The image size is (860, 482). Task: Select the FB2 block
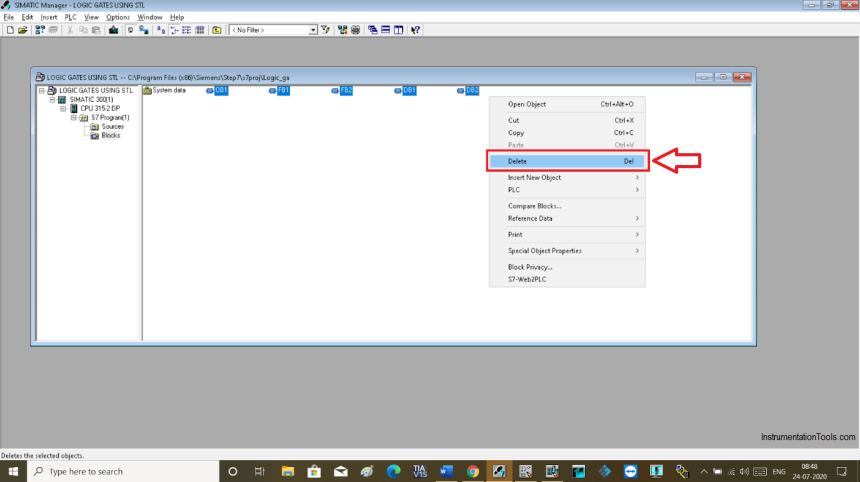tap(342, 90)
